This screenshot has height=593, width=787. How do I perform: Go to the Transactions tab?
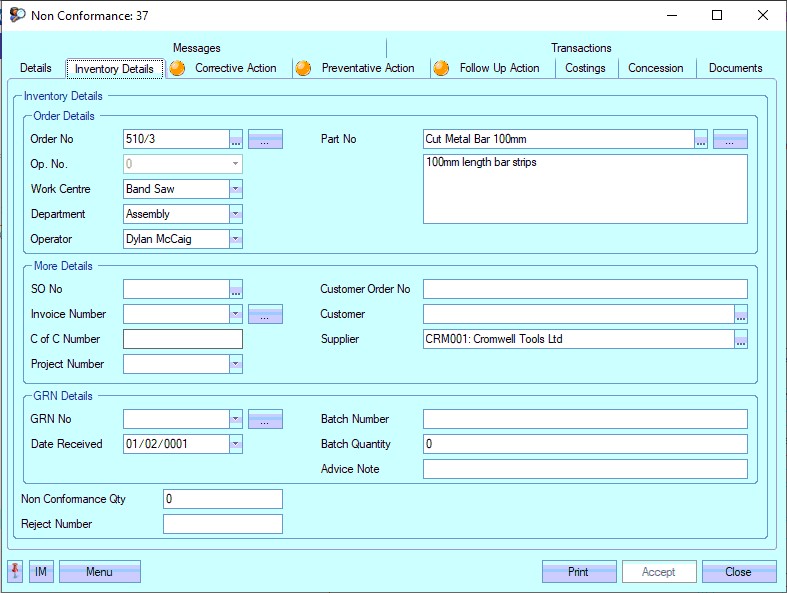[x=581, y=48]
